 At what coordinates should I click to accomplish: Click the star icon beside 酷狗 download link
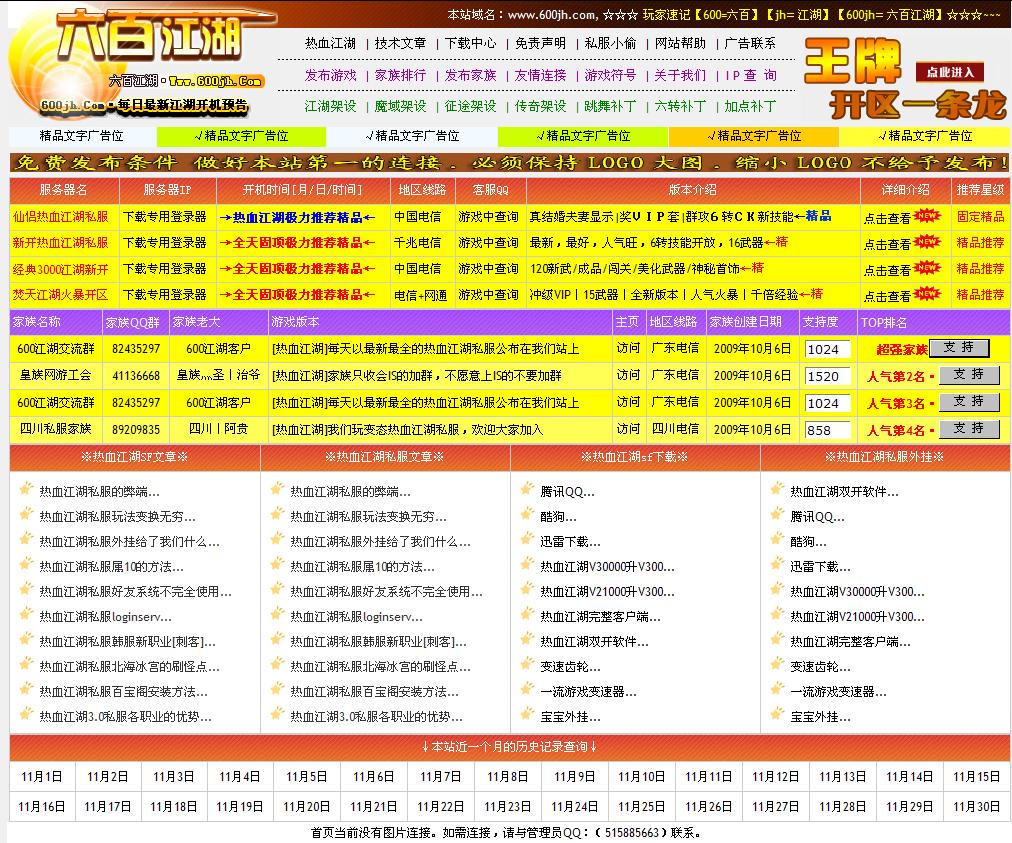click(x=524, y=516)
